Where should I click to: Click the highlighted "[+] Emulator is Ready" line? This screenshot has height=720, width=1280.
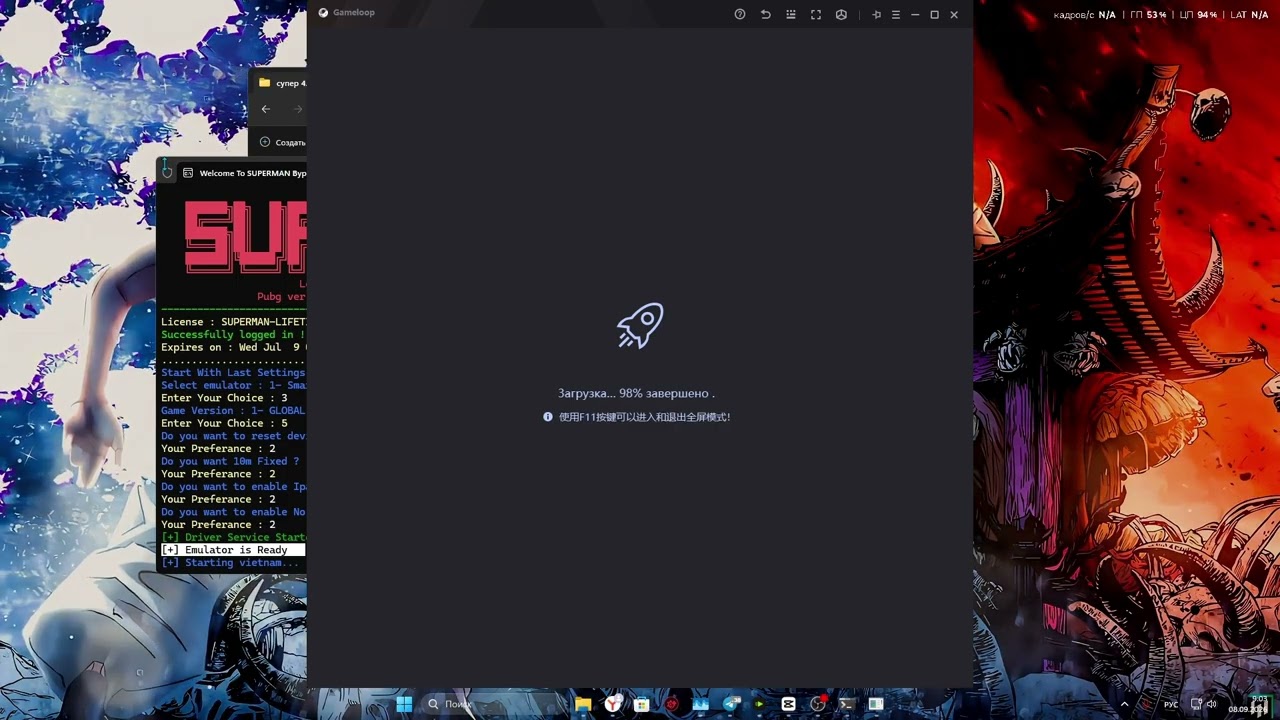coord(233,550)
